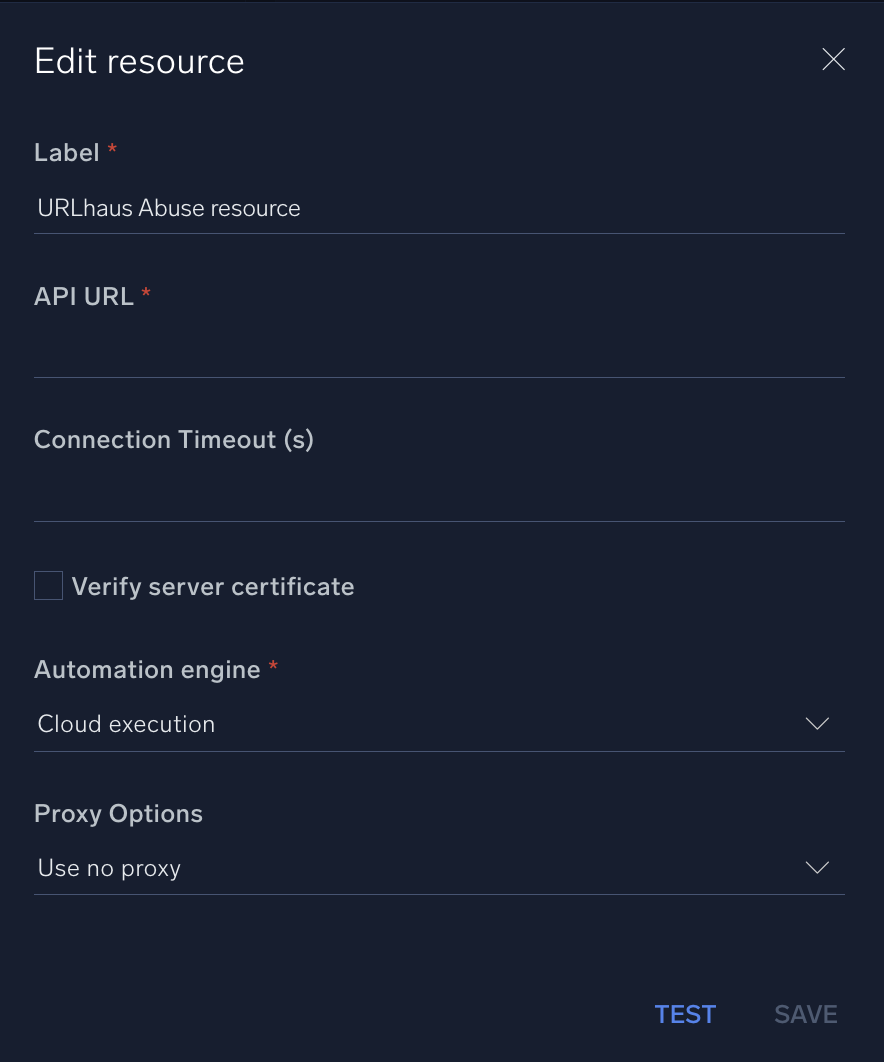884x1062 pixels.
Task: Click the Use no proxy selection
Action: click(x=108, y=867)
